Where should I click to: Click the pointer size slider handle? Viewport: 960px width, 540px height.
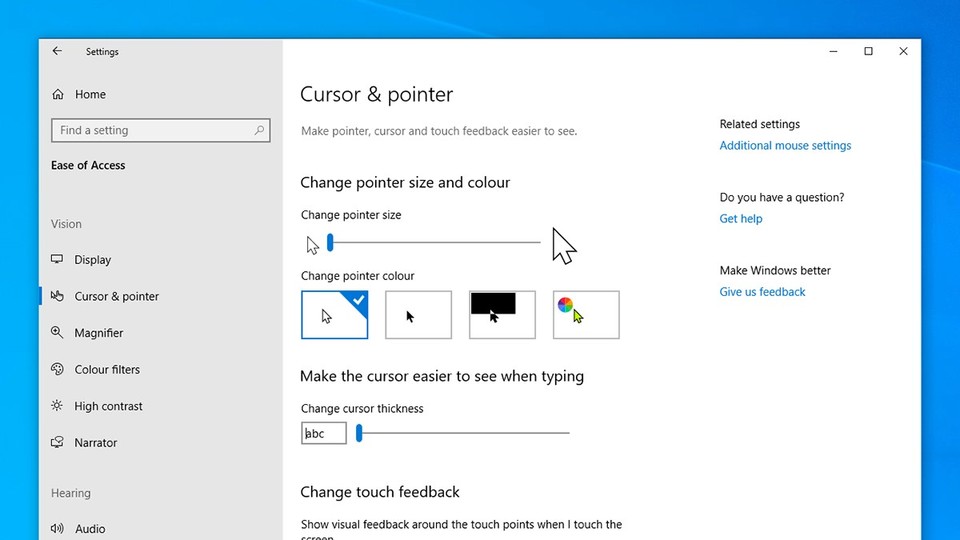[x=330, y=242]
